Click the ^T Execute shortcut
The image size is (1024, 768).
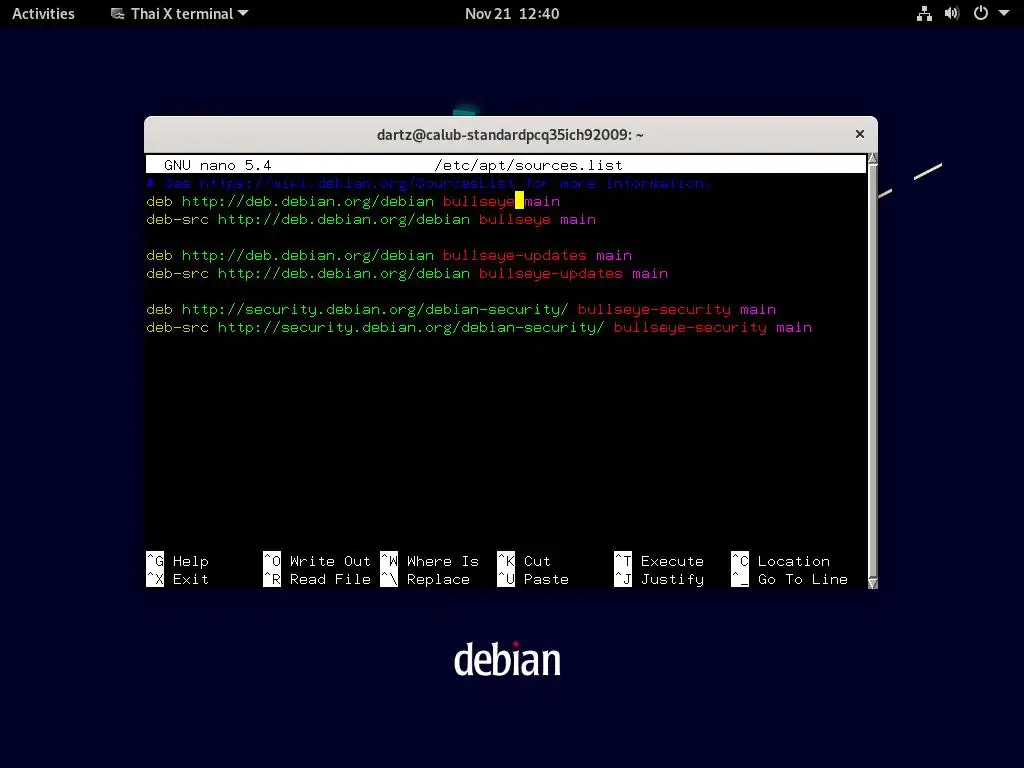tap(659, 561)
